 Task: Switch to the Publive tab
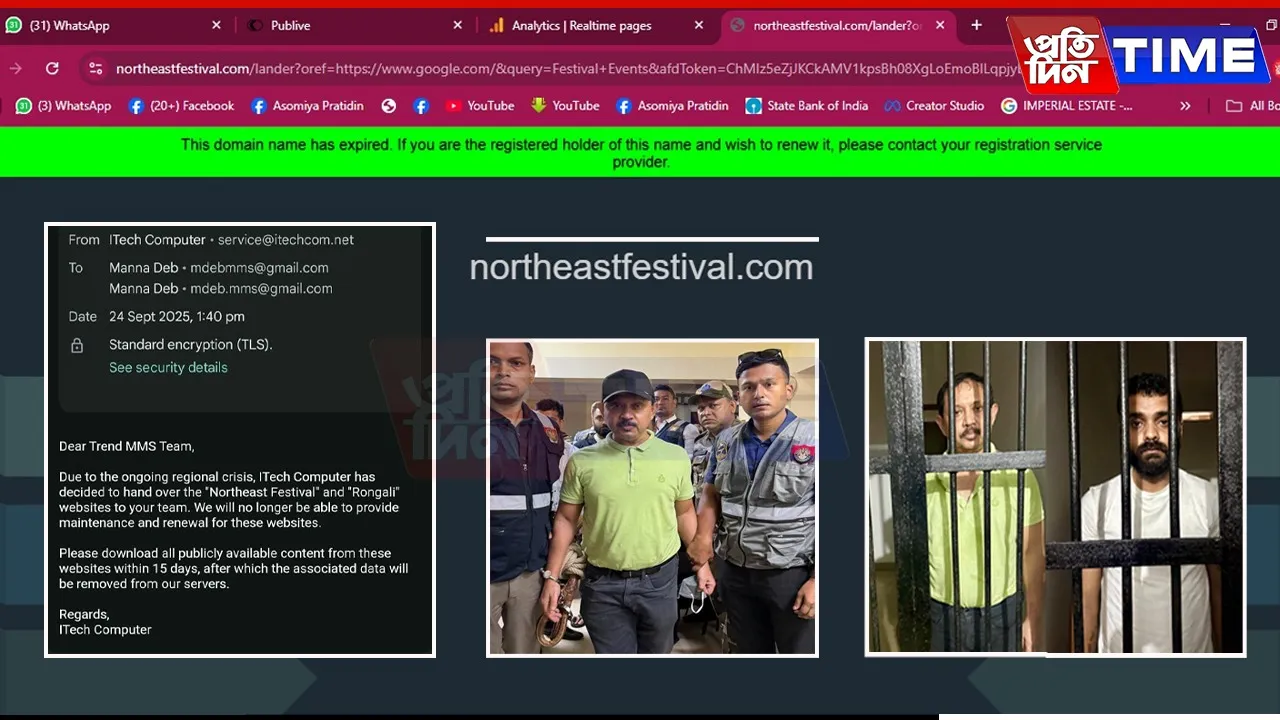click(290, 25)
